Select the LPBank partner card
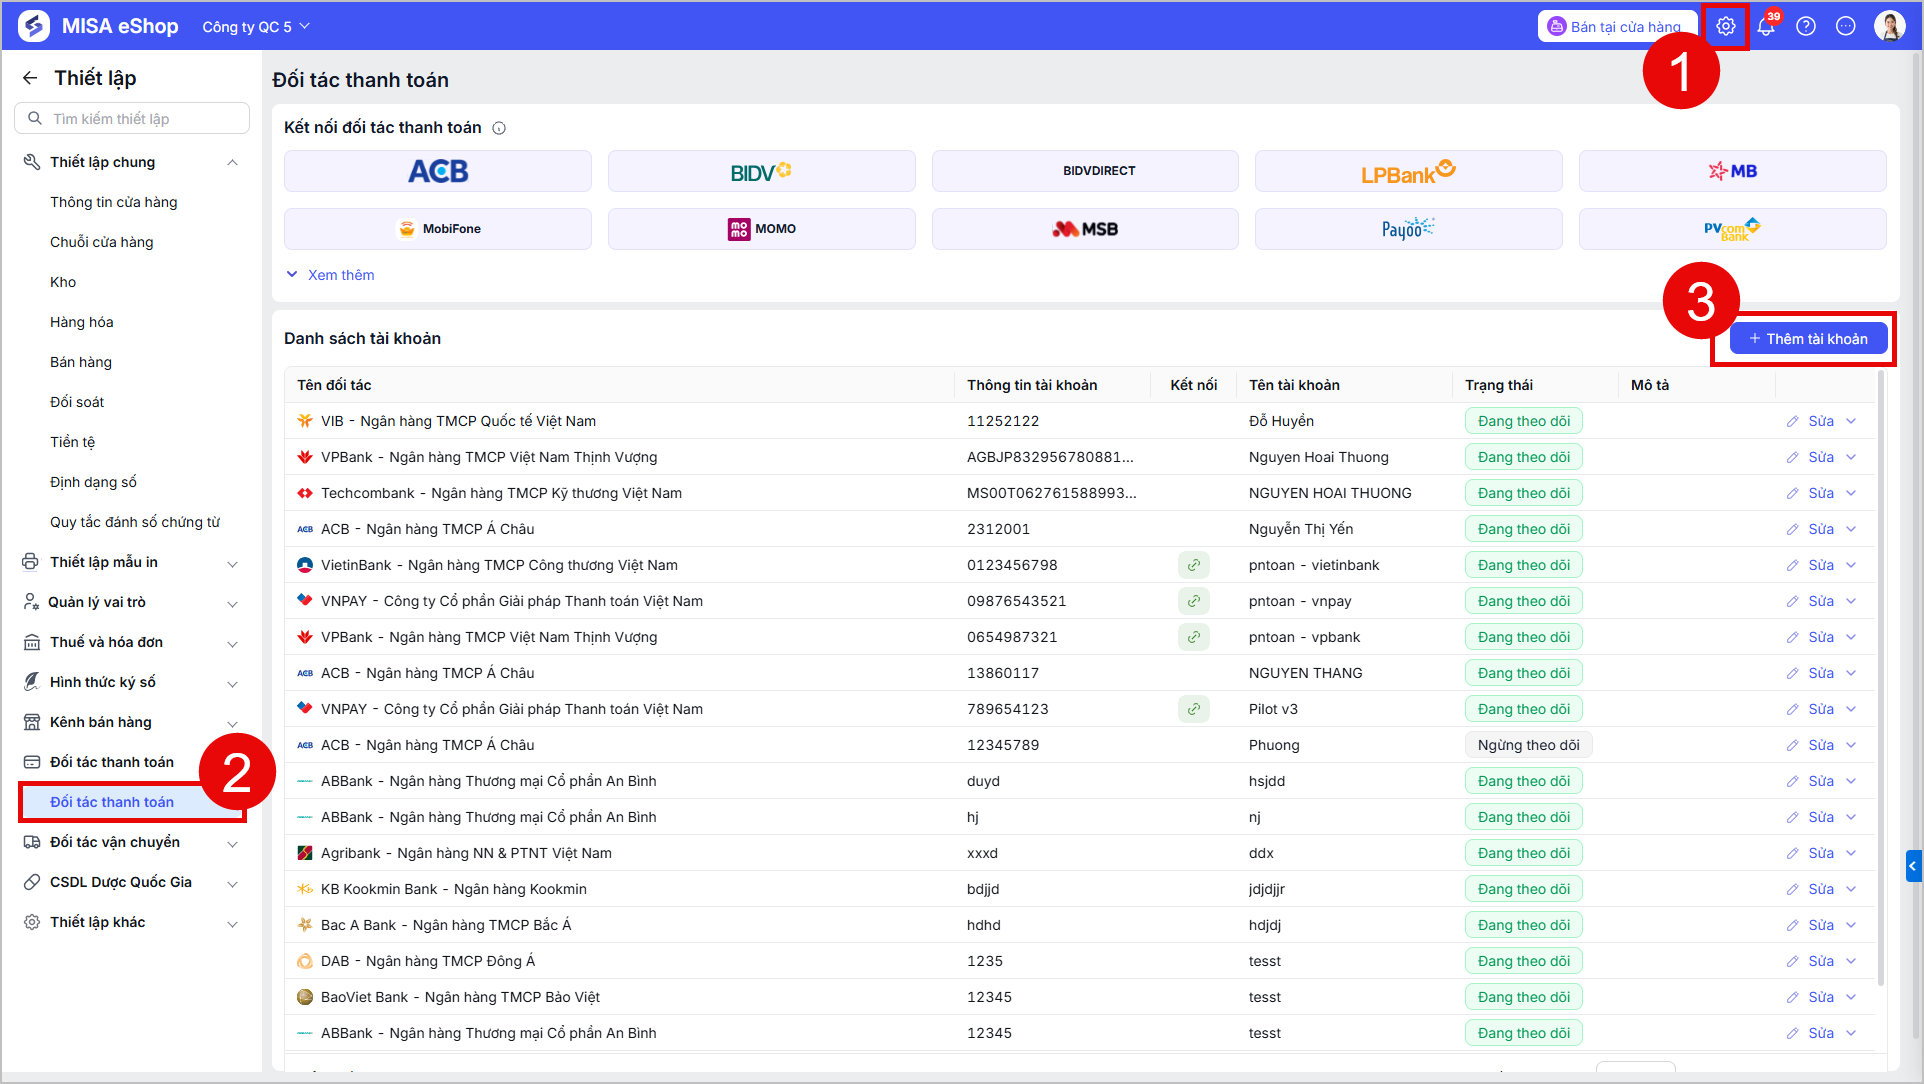Screen dimensions: 1924x1084 [x=1409, y=171]
